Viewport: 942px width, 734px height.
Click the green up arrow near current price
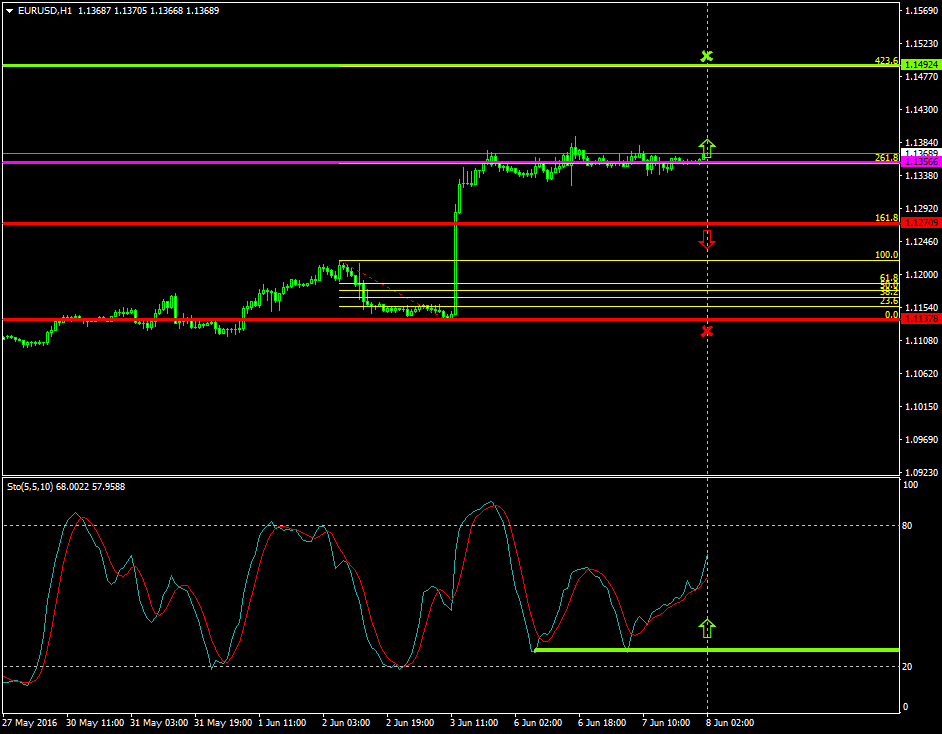tap(708, 147)
